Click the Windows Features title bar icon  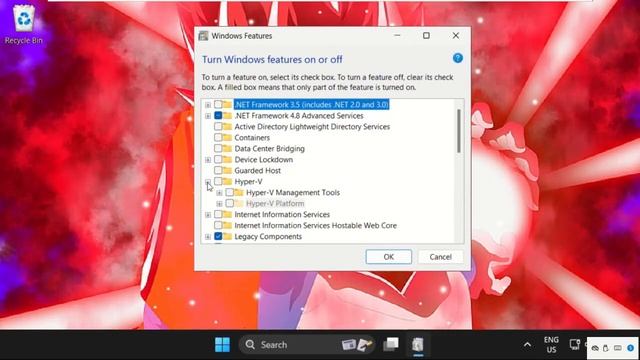pos(203,36)
